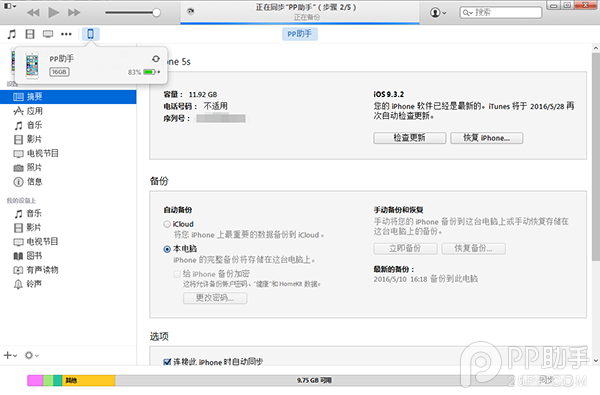Screen dimensions: 600x395
Task: Click the PP助手 device tab
Action: 300,34
